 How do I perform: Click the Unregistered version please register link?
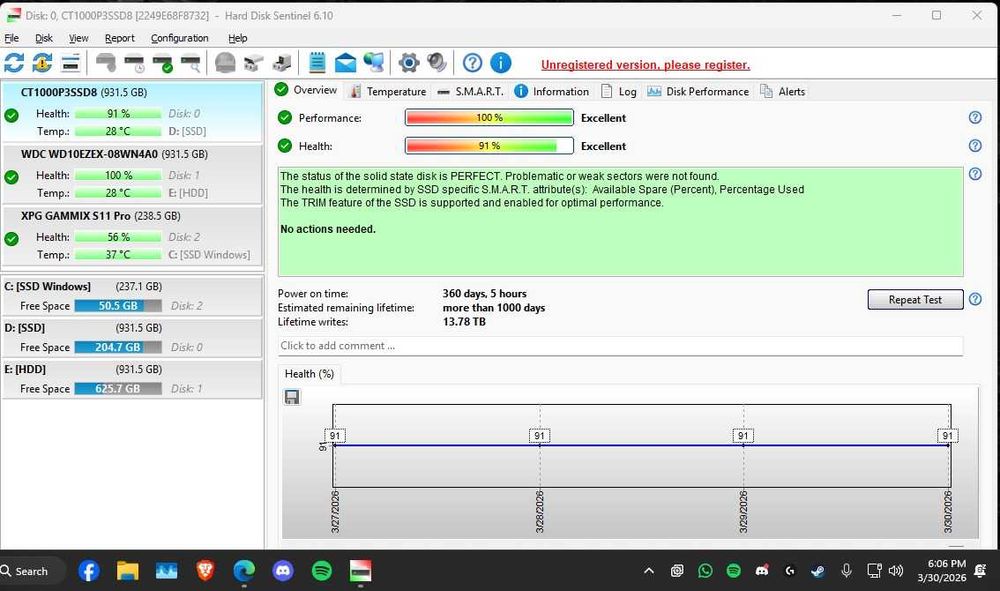[645, 64]
